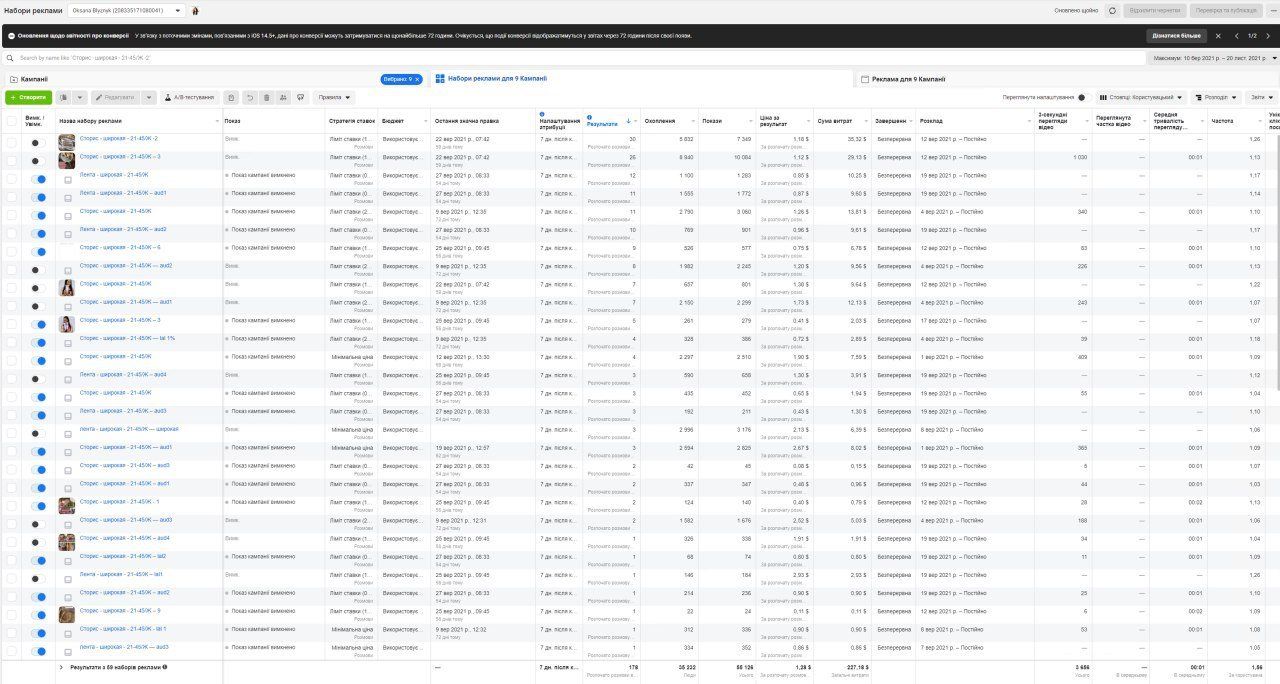Tick the select-all checkbox in header
This screenshot has width=1280, height=684.
(11, 121)
